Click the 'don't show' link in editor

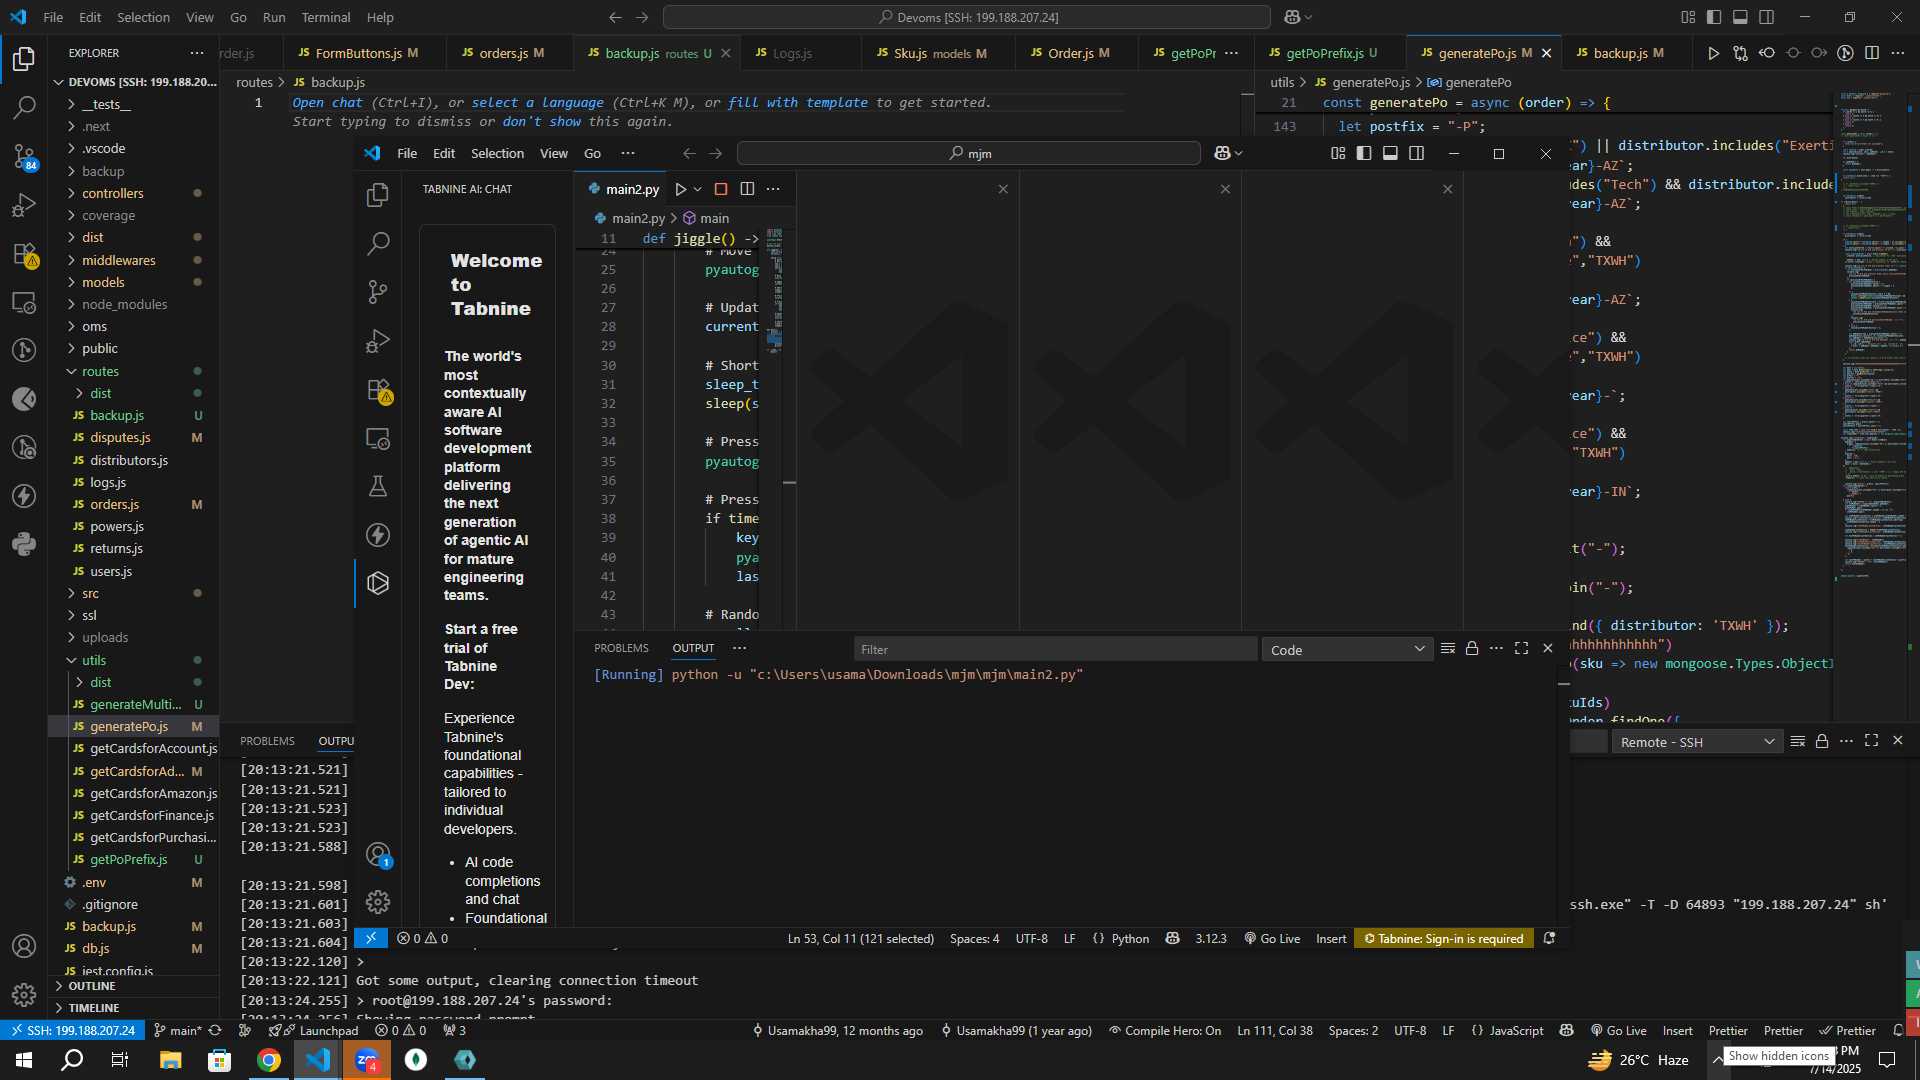(541, 121)
